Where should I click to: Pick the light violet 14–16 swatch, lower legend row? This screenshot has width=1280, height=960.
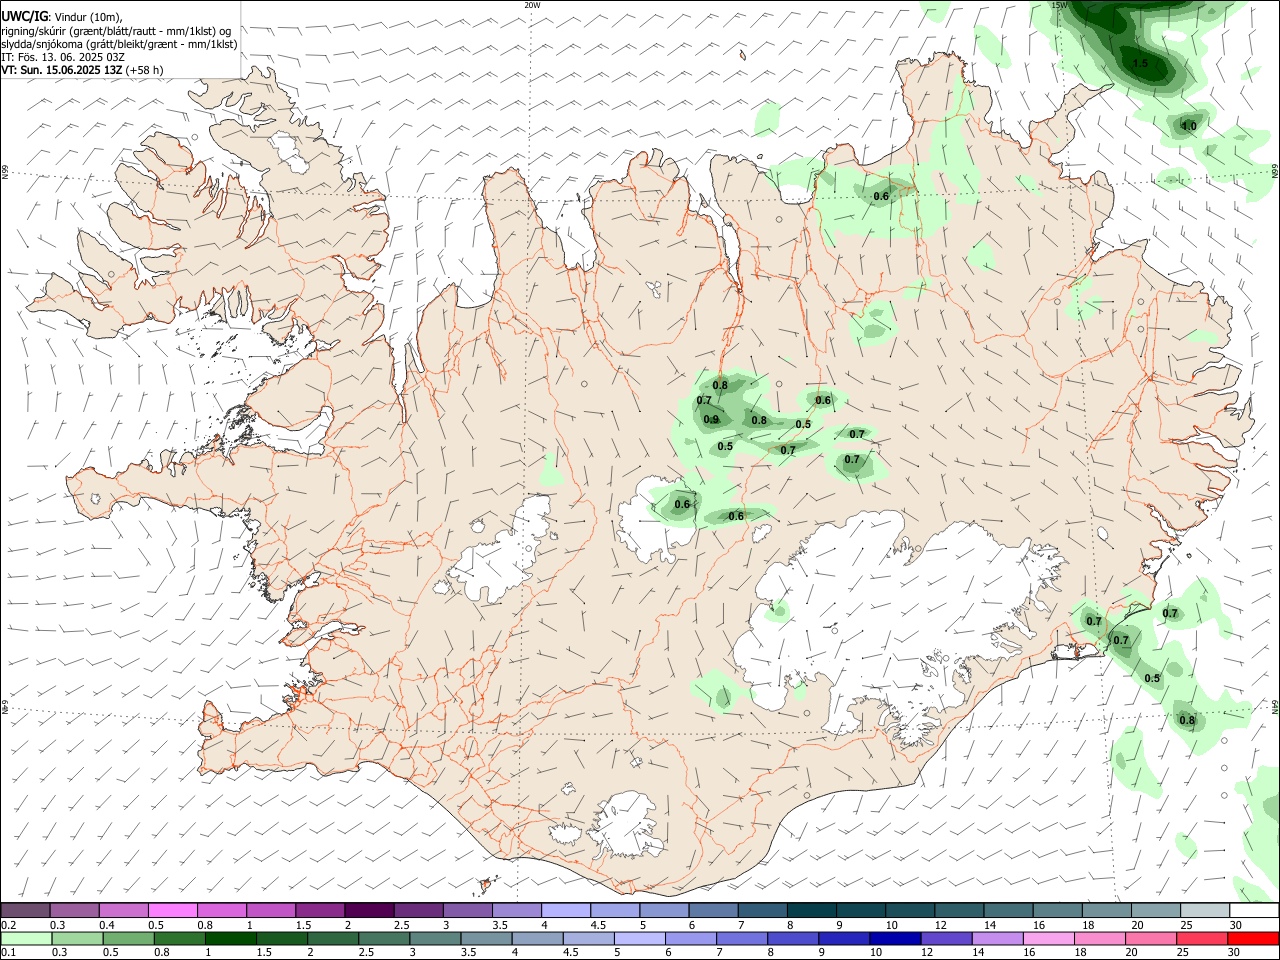click(x=998, y=938)
